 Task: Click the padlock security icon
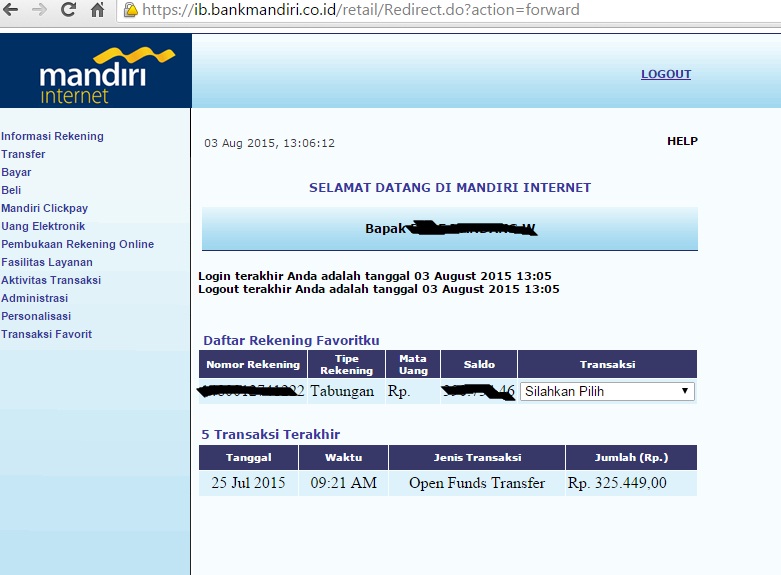(x=130, y=9)
